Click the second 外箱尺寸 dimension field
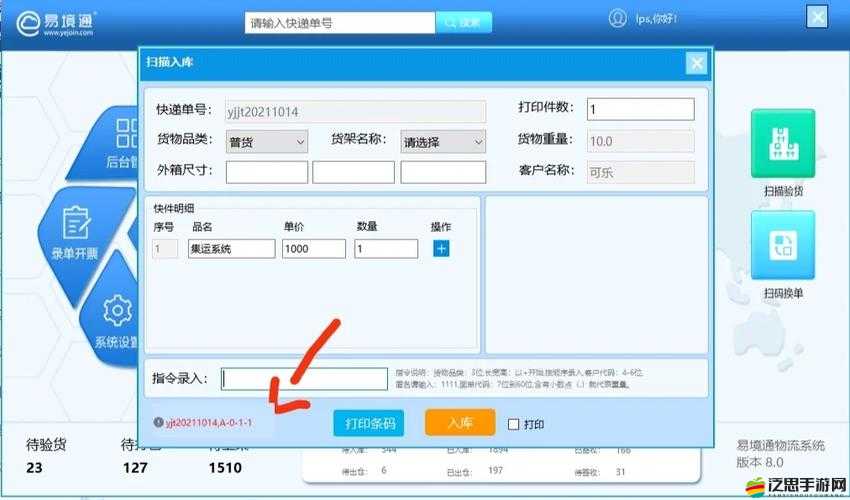This screenshot has width=850, height=500. tap(353, 172)
